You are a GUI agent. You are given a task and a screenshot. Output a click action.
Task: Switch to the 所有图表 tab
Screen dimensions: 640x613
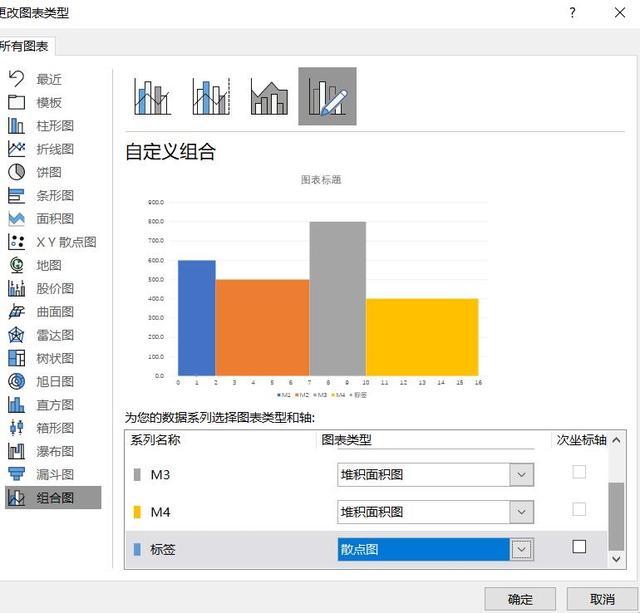pyautogui.click(x=25, y=46)
